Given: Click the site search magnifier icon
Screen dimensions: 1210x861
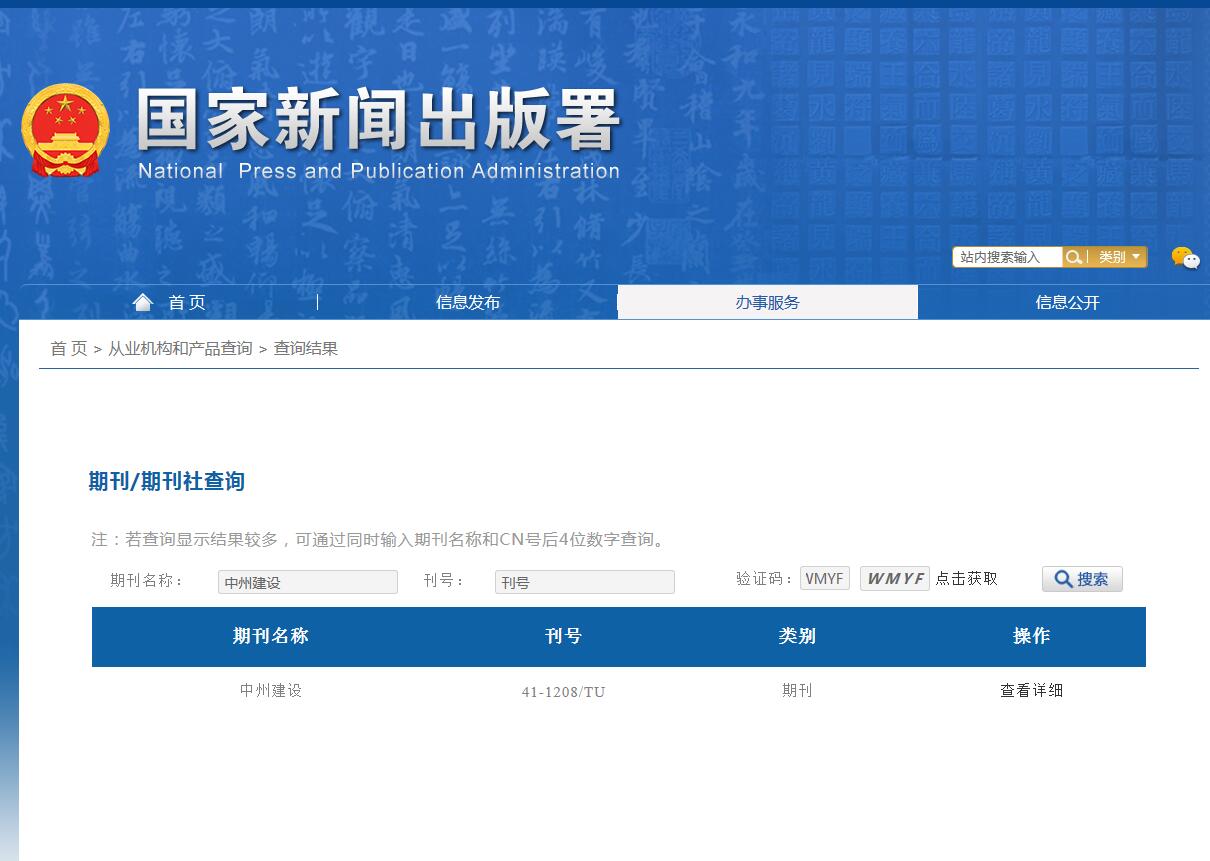Looking at the screenshot, I should [x=1074, y=257].
